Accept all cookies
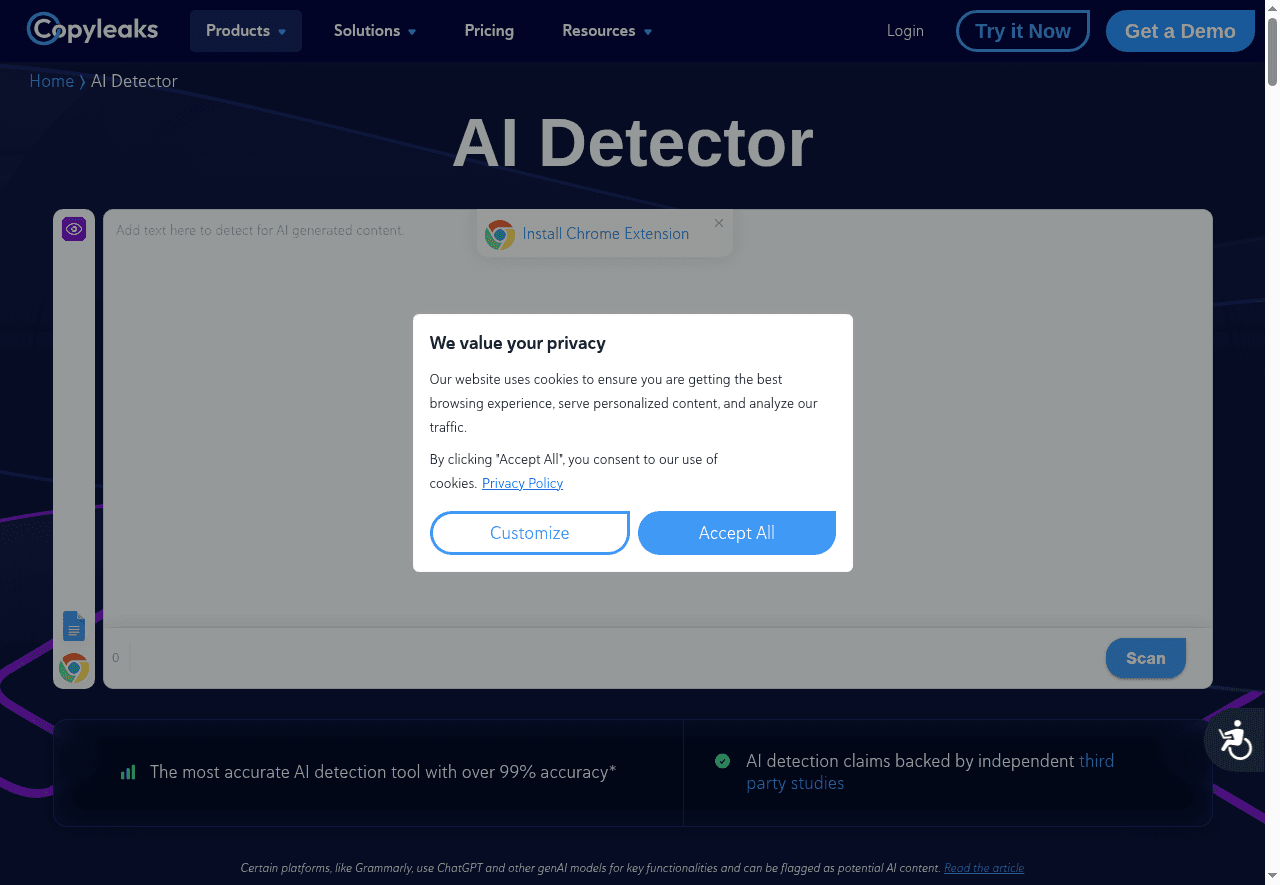The height and width of the screenshot is (885, 1280). 736,532
